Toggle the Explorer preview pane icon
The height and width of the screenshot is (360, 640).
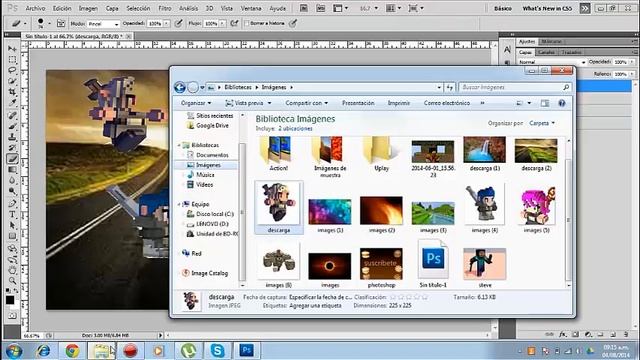click(545, 103)
